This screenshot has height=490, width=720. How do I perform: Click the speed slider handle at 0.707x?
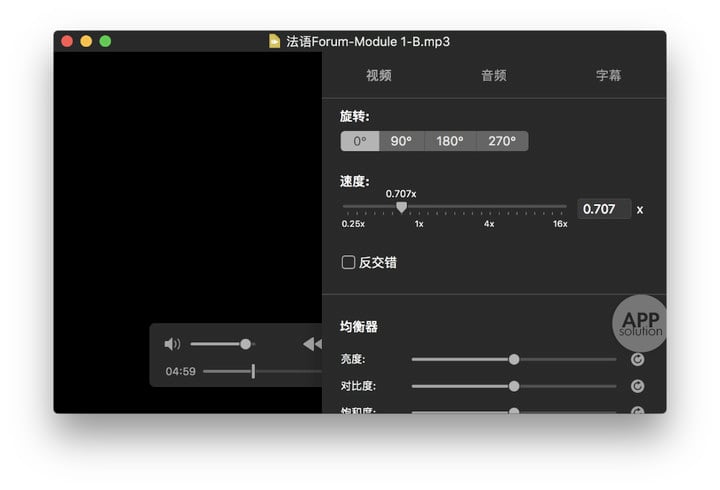tap(401, 208)
